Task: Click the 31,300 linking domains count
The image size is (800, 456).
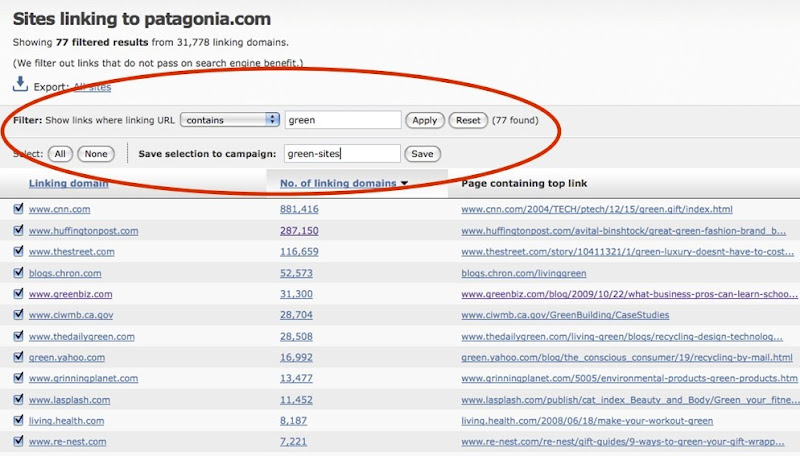Action: pos(296,294)
